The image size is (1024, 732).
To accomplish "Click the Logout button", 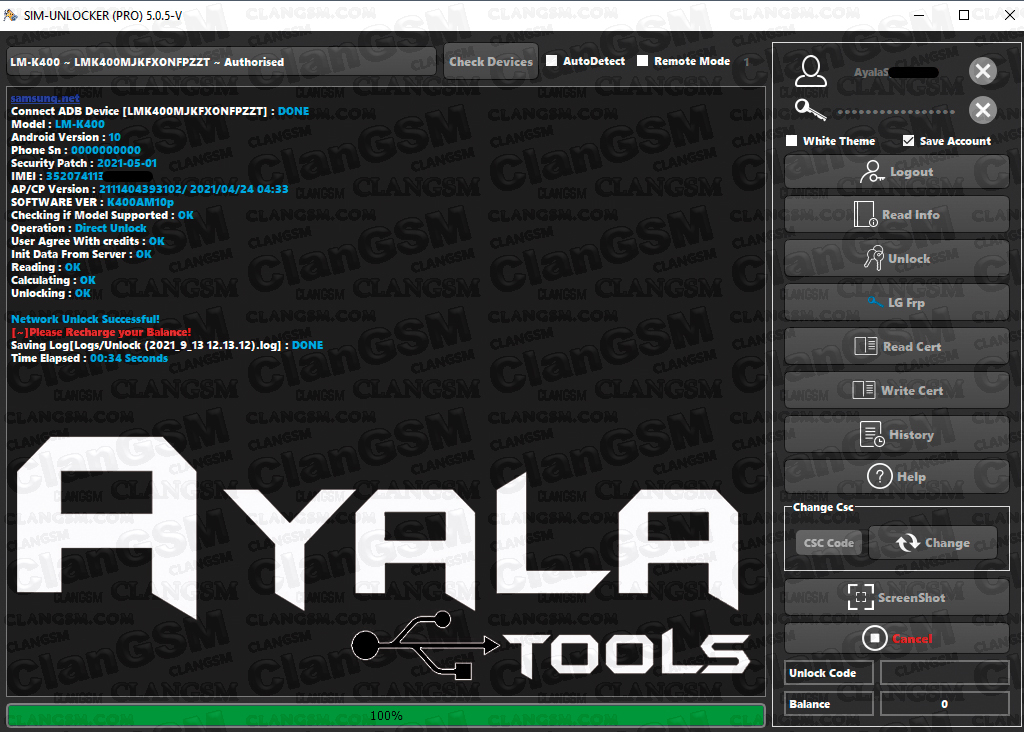I will [897, 172].
